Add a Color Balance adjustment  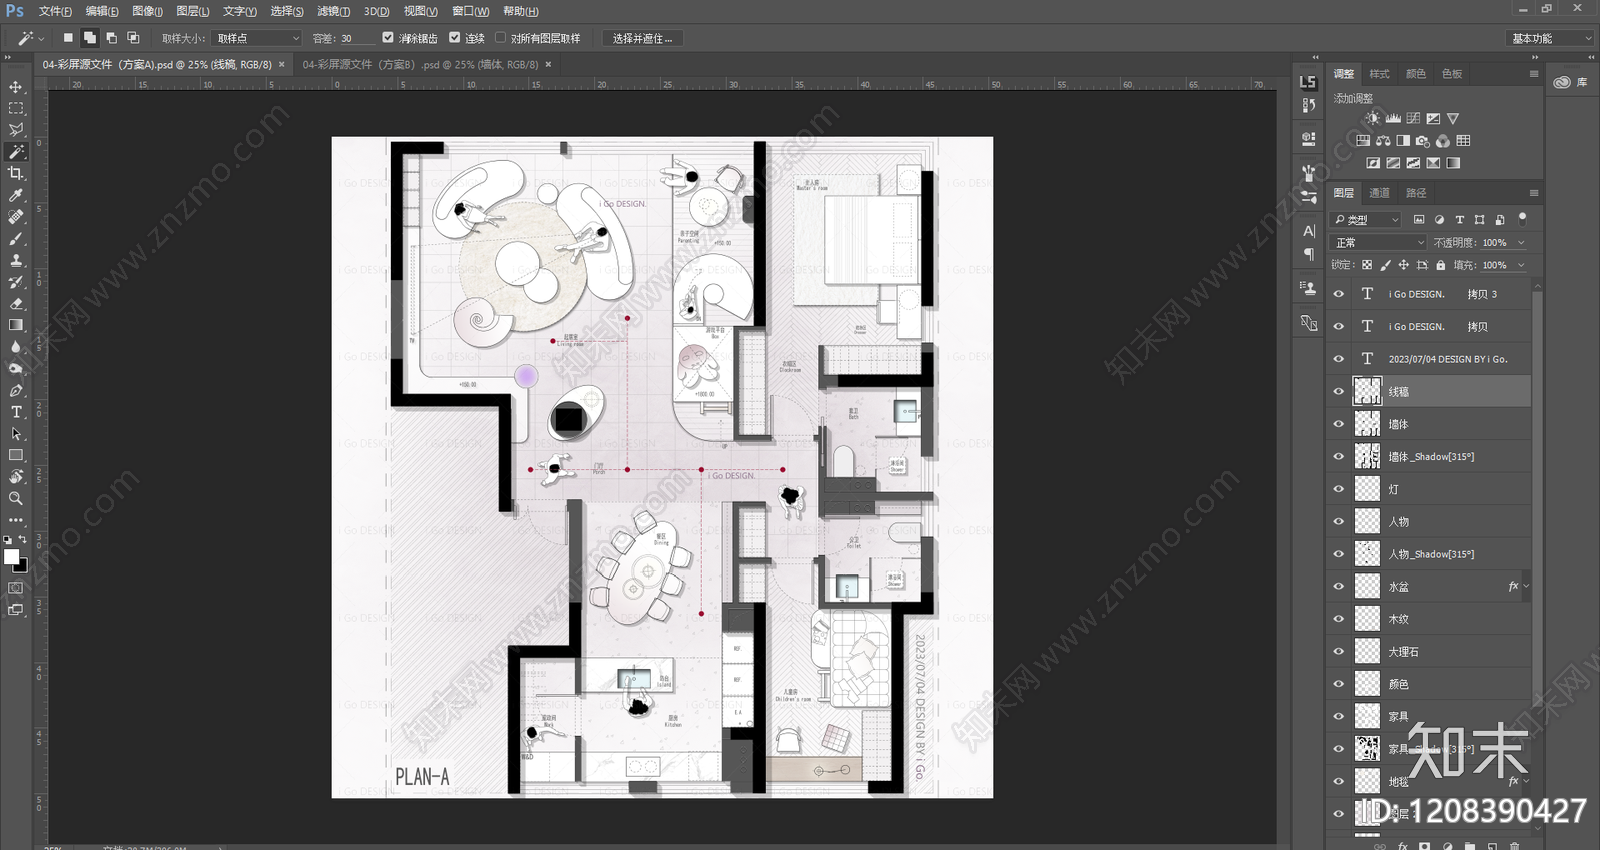pos(1383,141)
